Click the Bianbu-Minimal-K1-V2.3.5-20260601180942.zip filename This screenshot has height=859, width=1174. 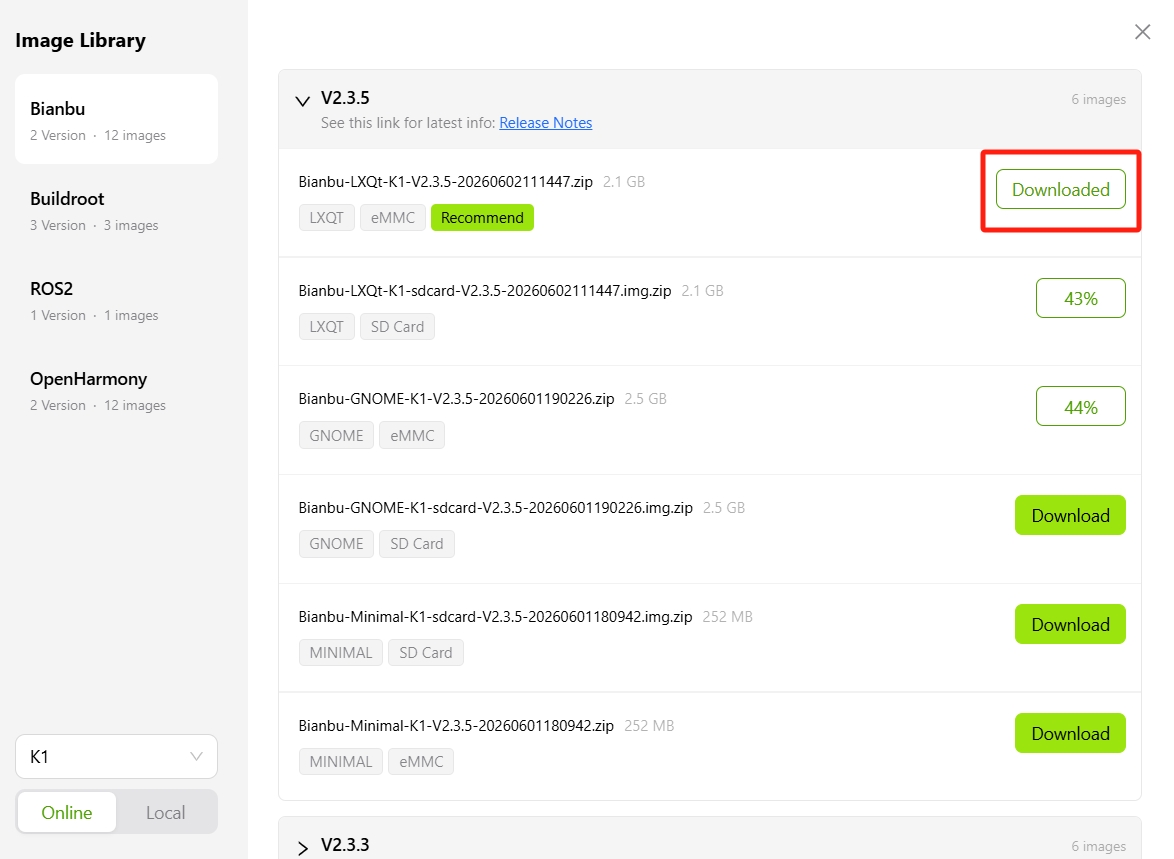coord(456,726)
